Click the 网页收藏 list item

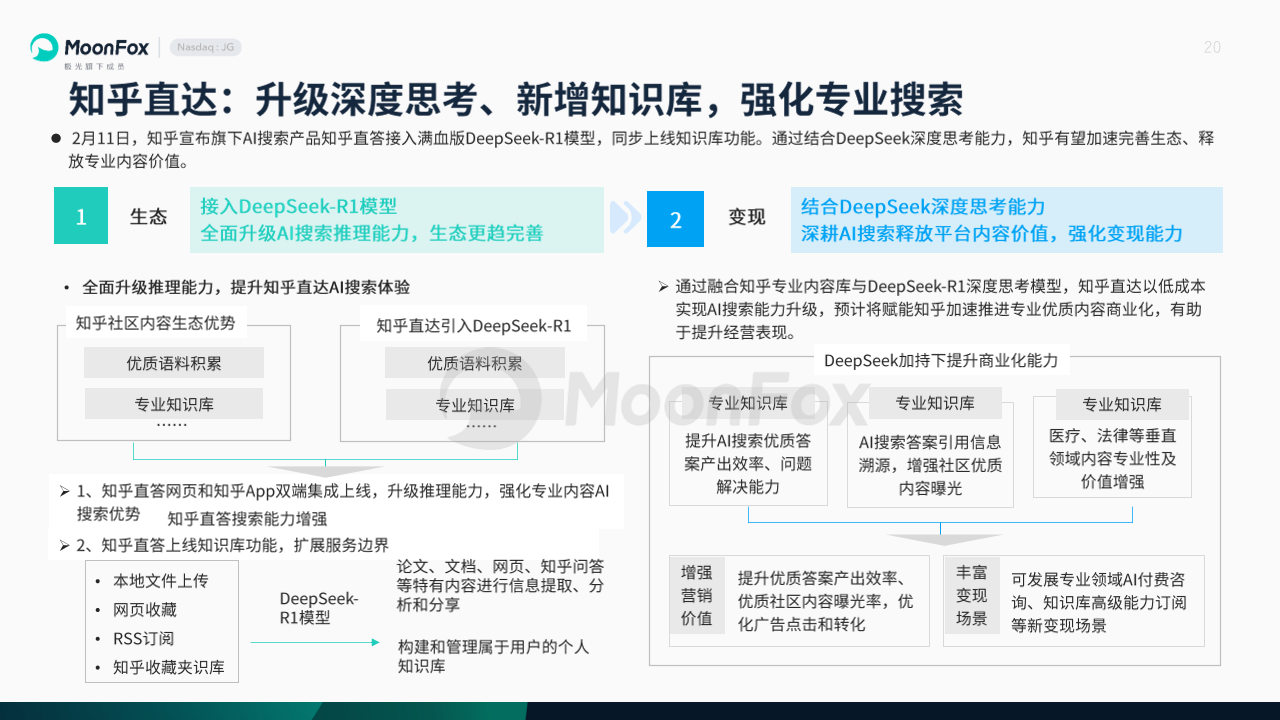[144, 610]
